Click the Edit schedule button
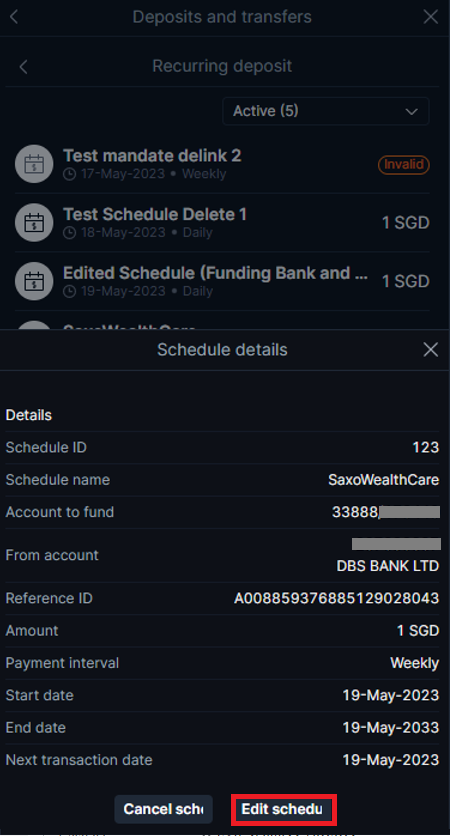This screenshot has width=450, height=836. (284, 809)
